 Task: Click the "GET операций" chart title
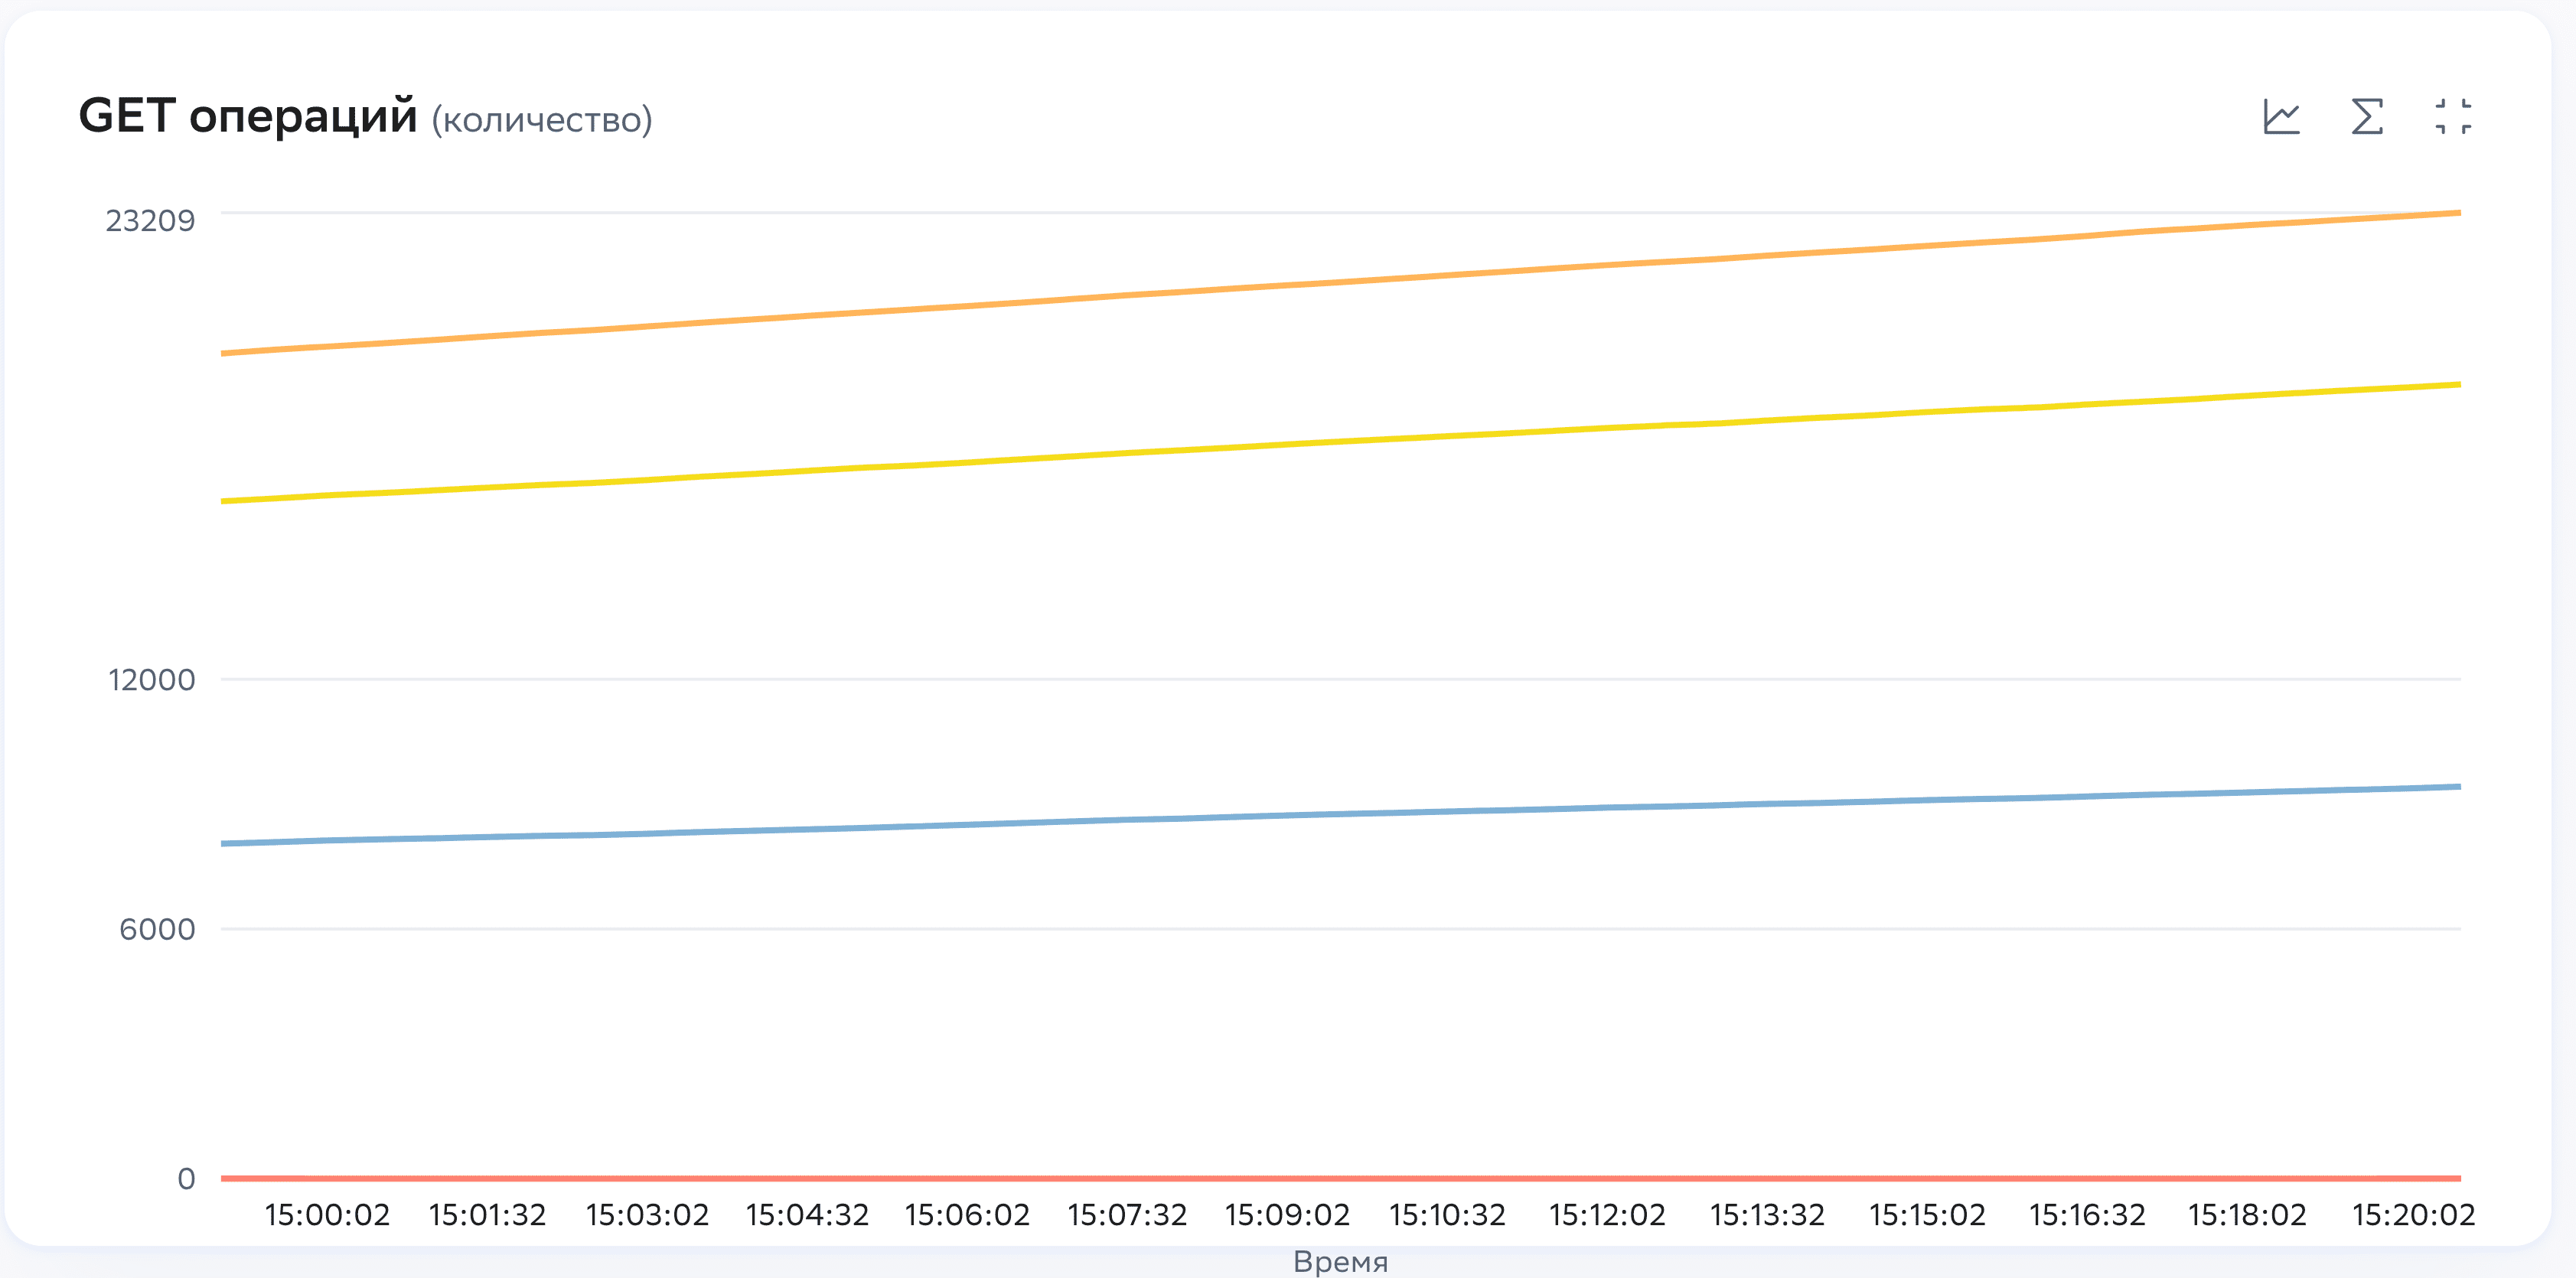248,116
